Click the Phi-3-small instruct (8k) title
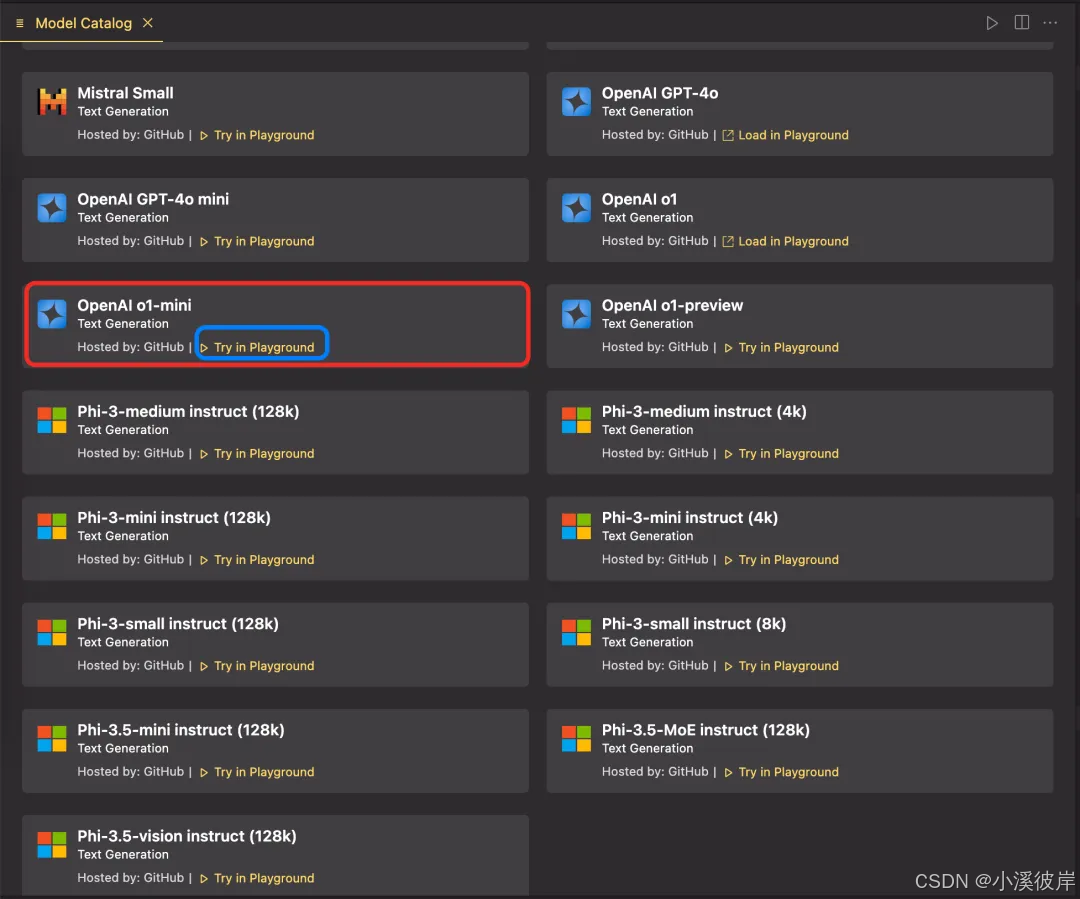Screen dimensions: 1080x899 [694, 623]
